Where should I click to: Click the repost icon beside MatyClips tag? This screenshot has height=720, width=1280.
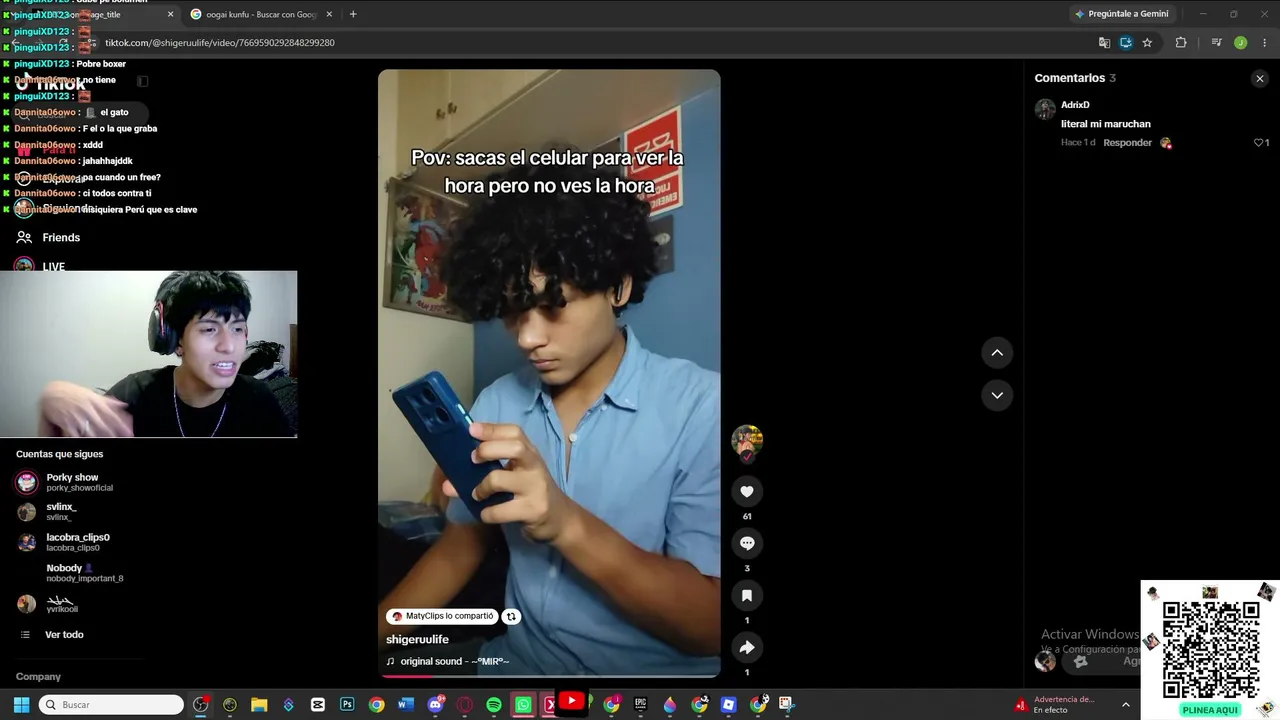coord(511,617)
